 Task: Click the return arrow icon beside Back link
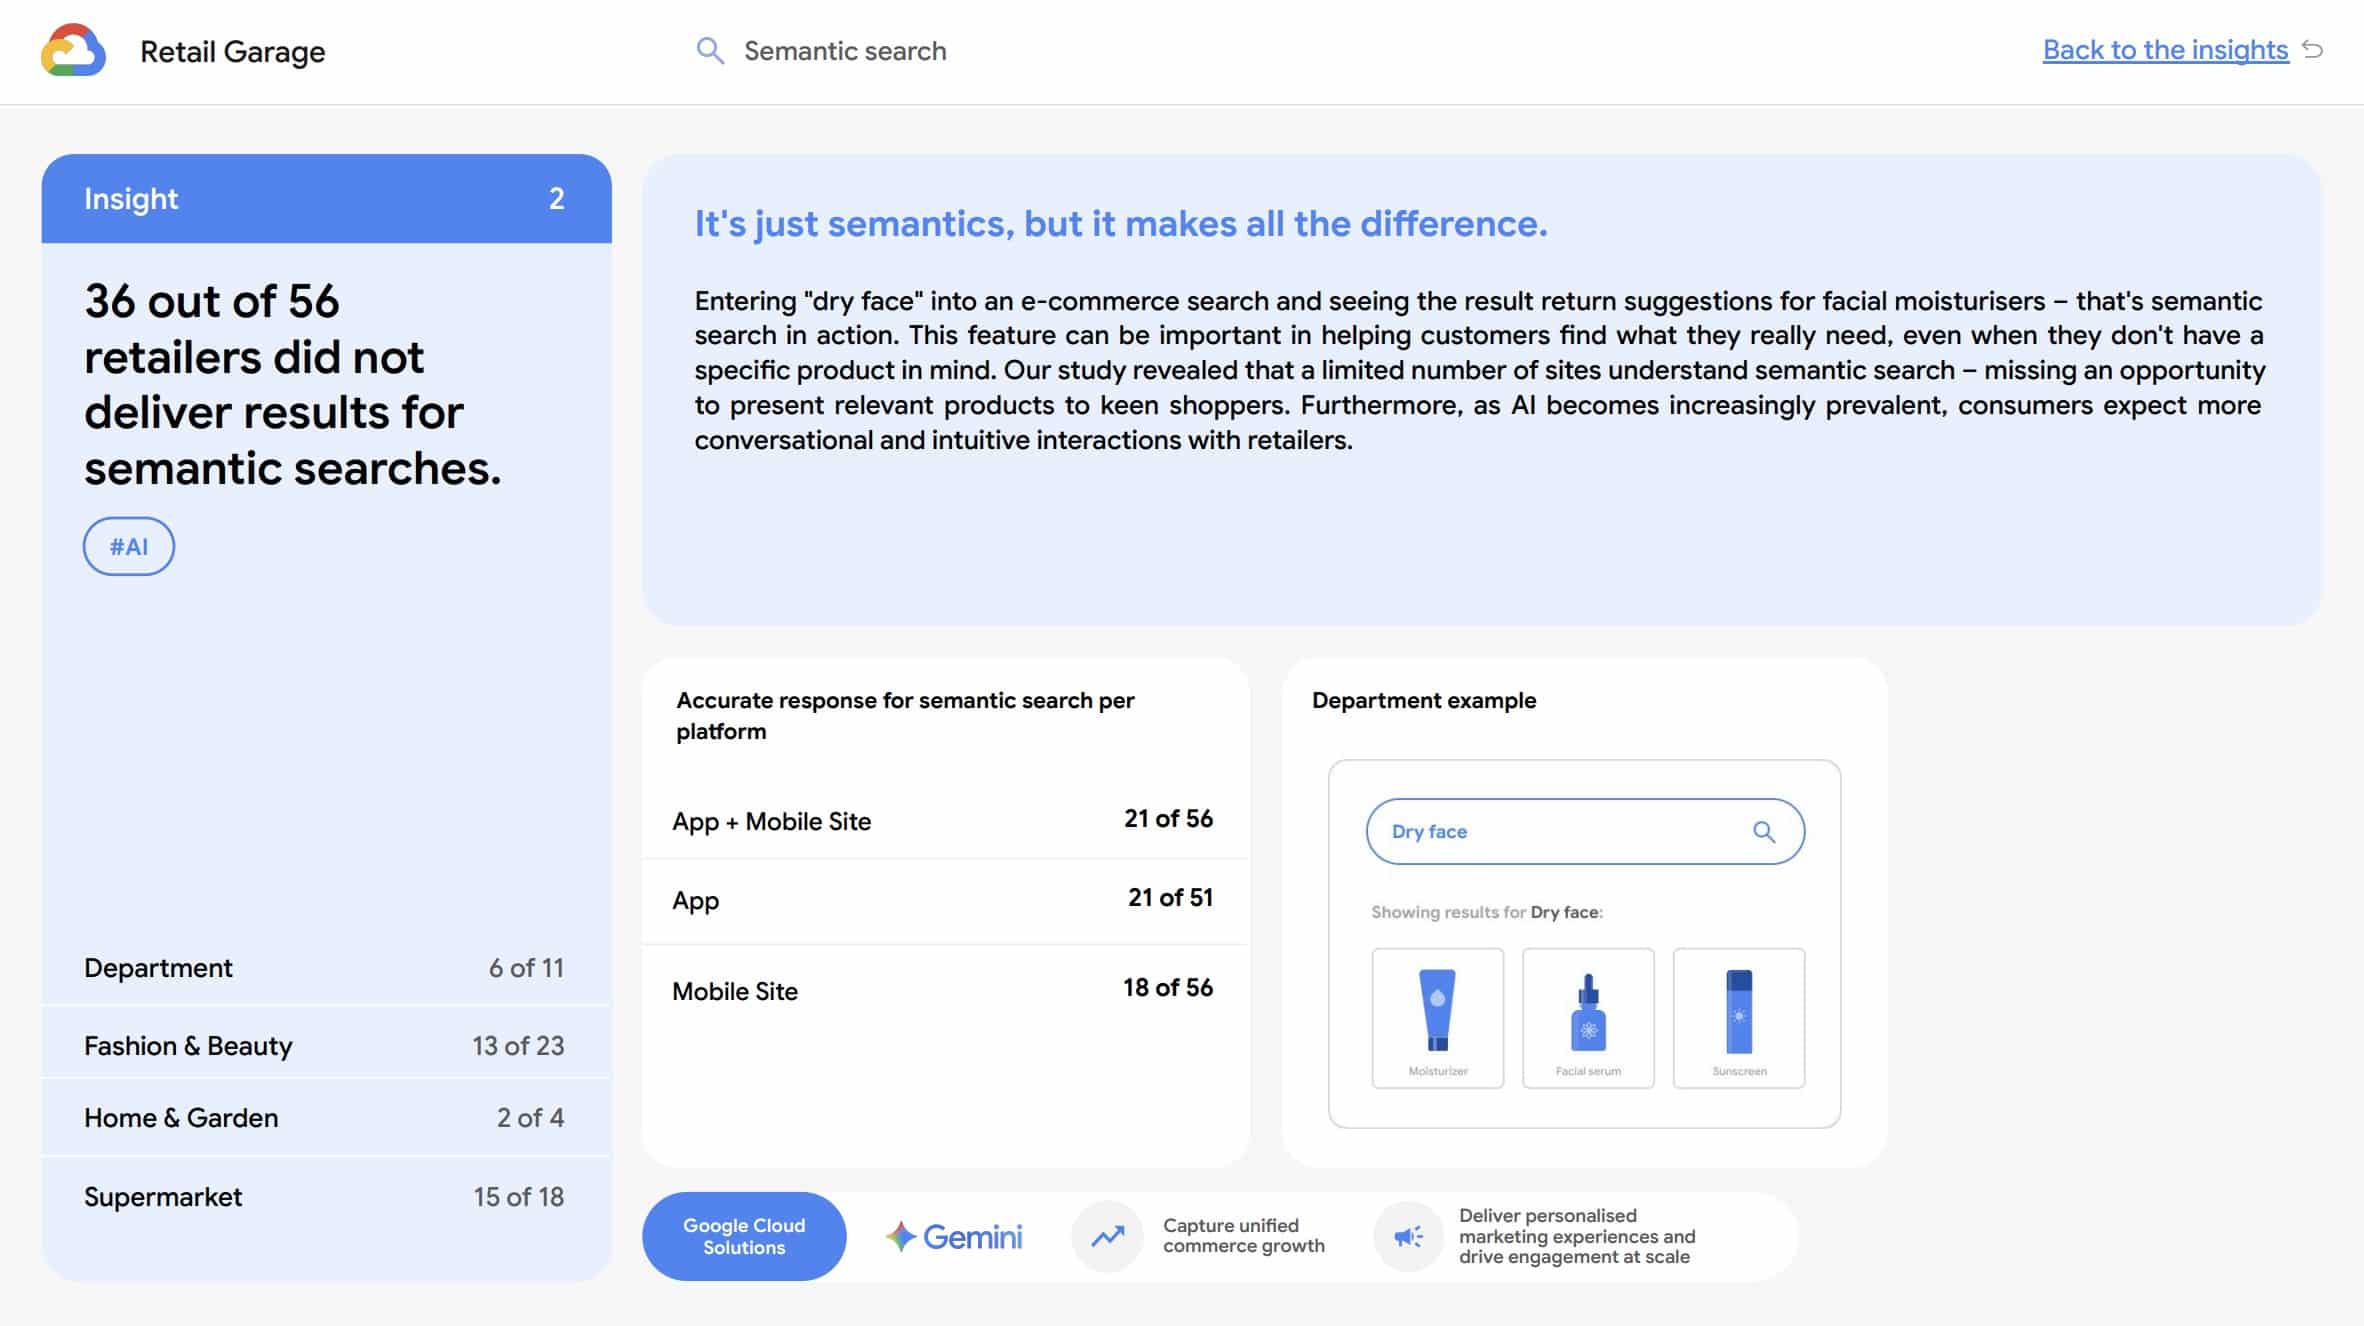point(2312,49)
